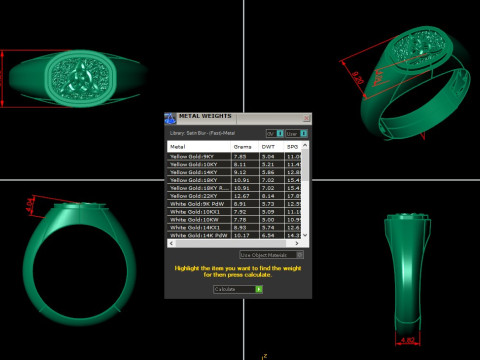Close the Metal Weights dialog
Screen dimensions: 480x360
[x=307, y=118]
